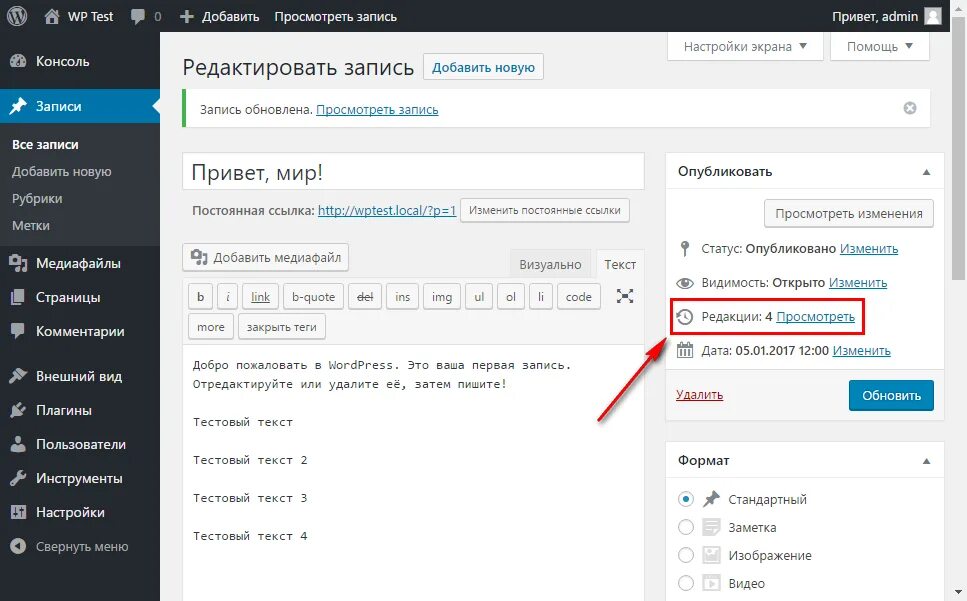Click Просмотреть запись link in notice

(x=377, y=110)
